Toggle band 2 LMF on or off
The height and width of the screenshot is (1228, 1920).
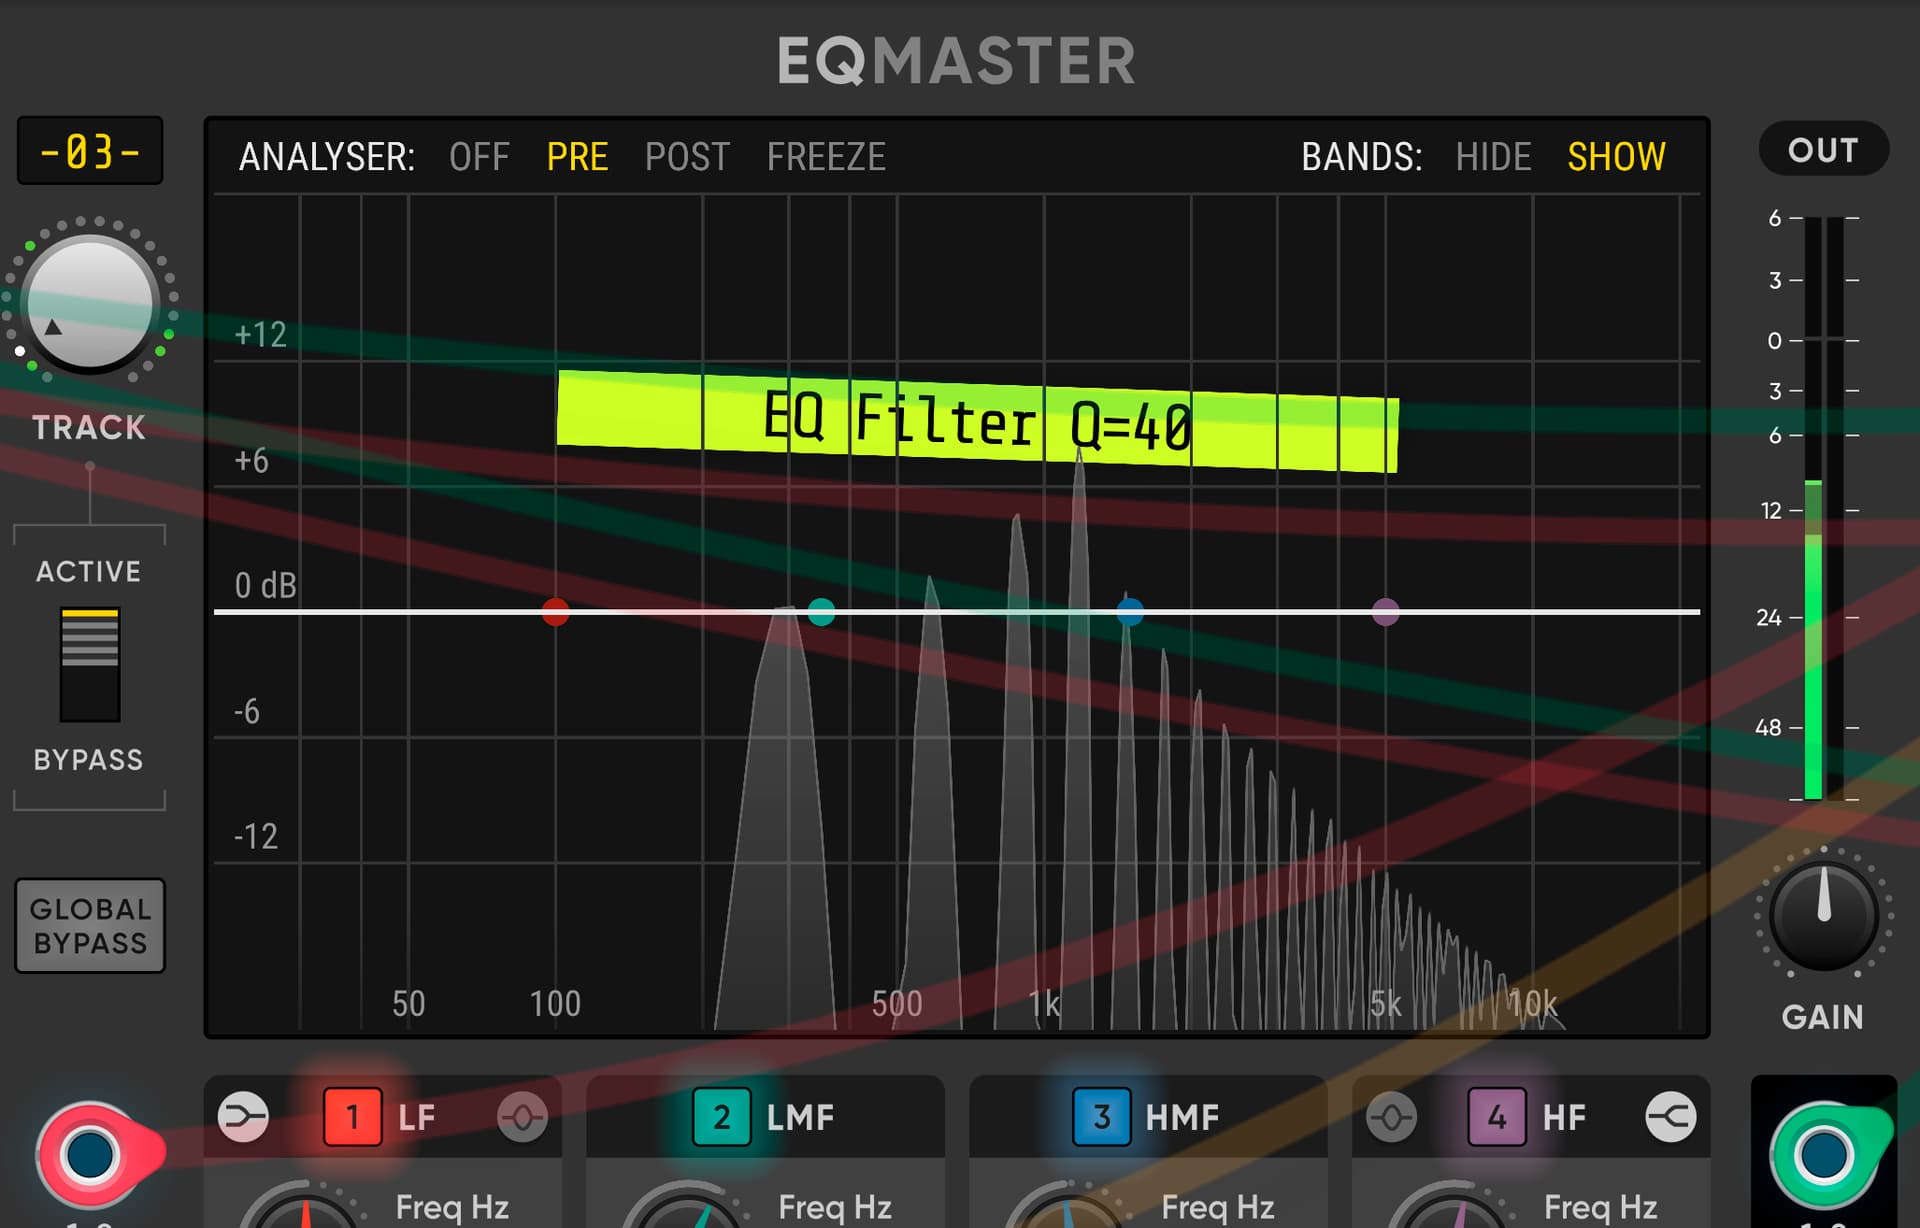(x=721, y=1116)
